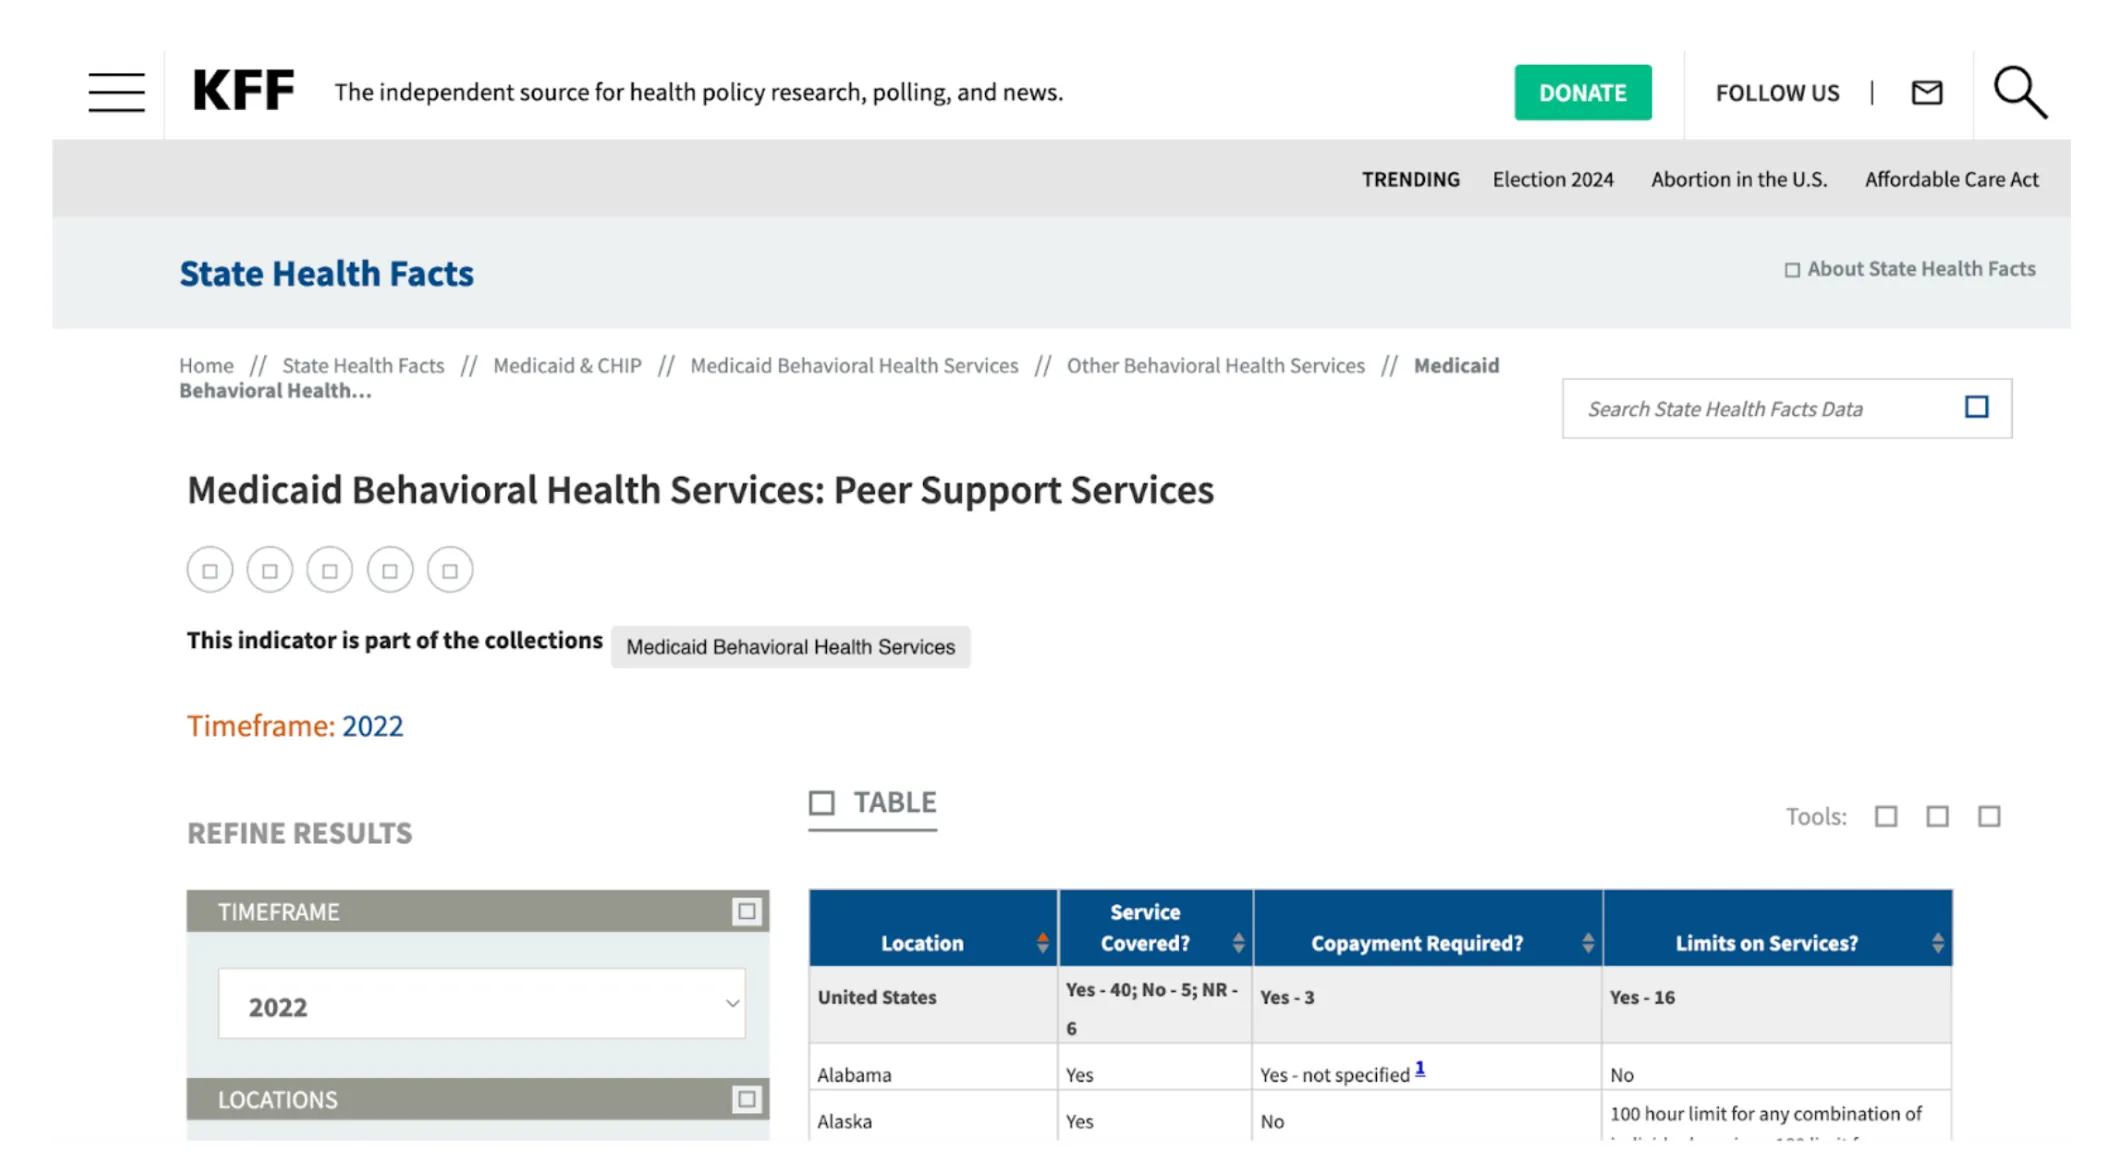Open Election 2024 trending item
The image size is (2122, 1162).
[x=1552, y=179]
